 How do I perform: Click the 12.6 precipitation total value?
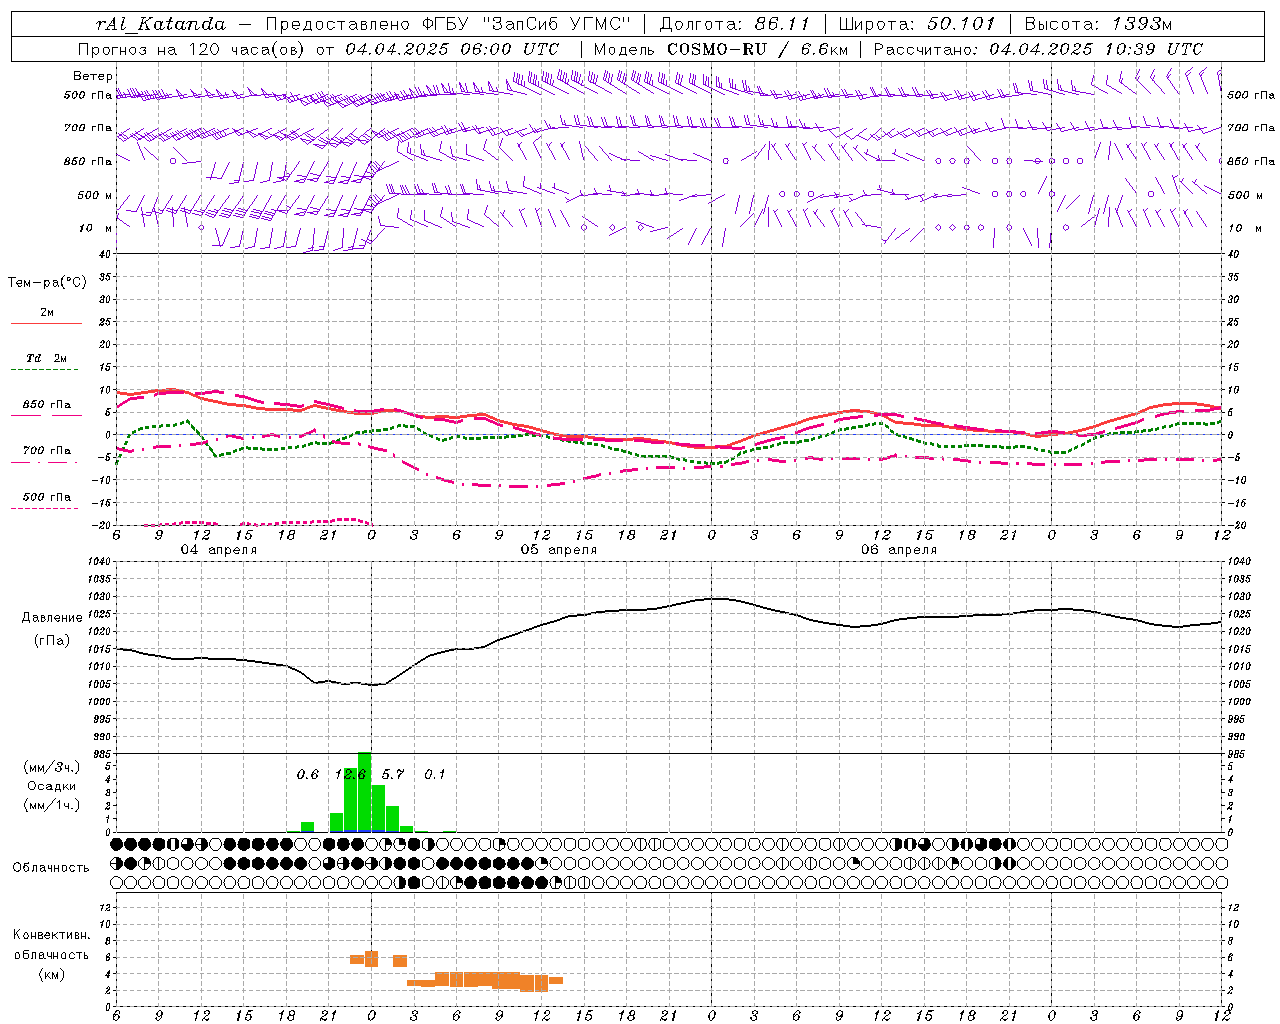[351, 775]
